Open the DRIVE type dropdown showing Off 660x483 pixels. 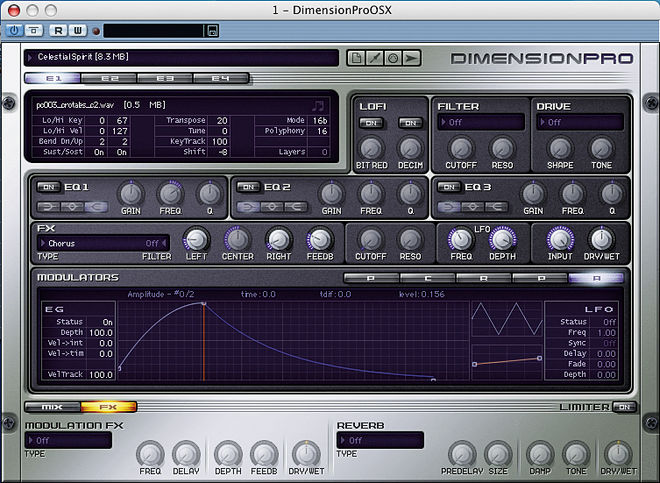point(580,122)
